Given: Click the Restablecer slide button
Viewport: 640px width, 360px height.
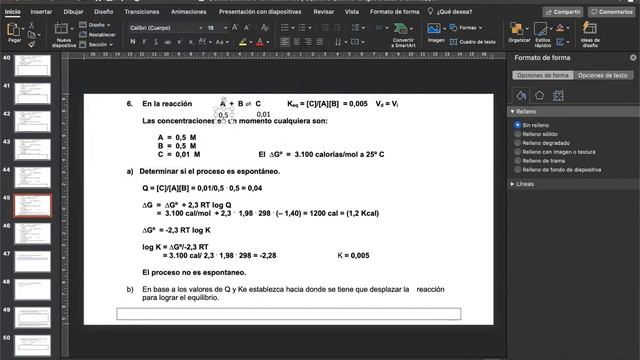Looking at the screenshot, I should [98, 35].
